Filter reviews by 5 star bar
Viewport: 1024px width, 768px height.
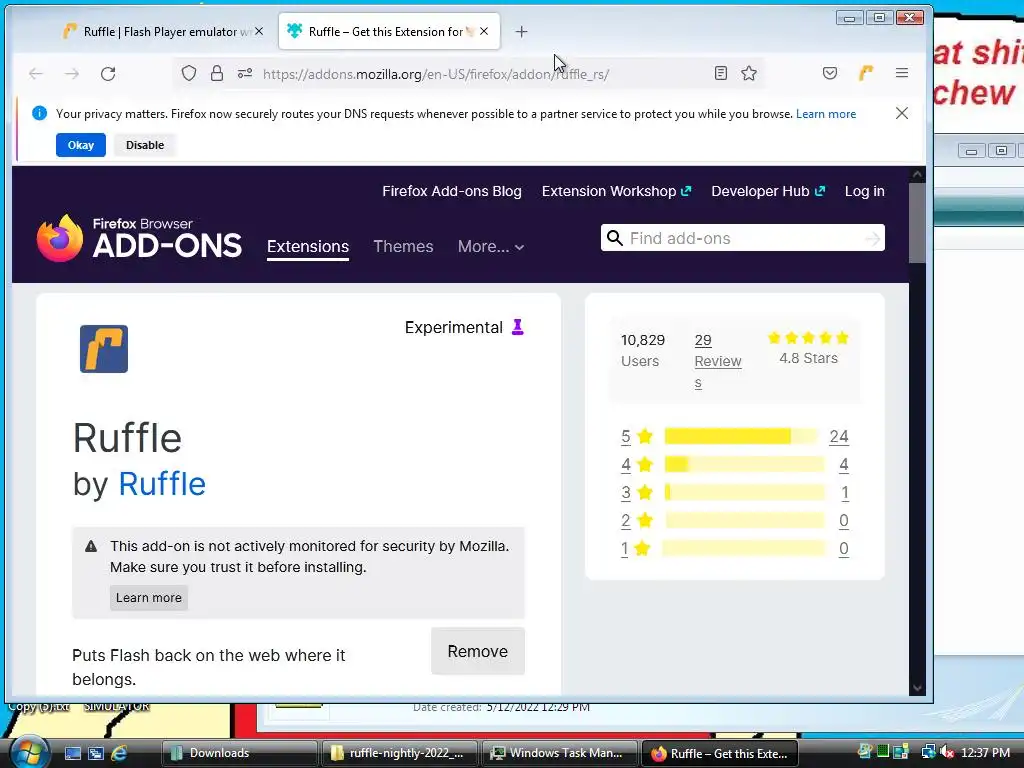click(x=741, y=436)
